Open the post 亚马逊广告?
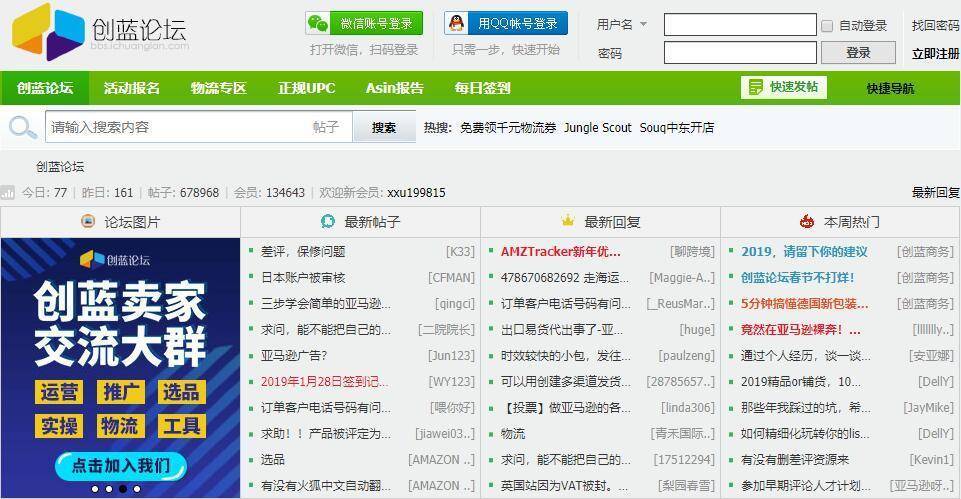Viewport: 961px width, 499px height. point(294,356)
